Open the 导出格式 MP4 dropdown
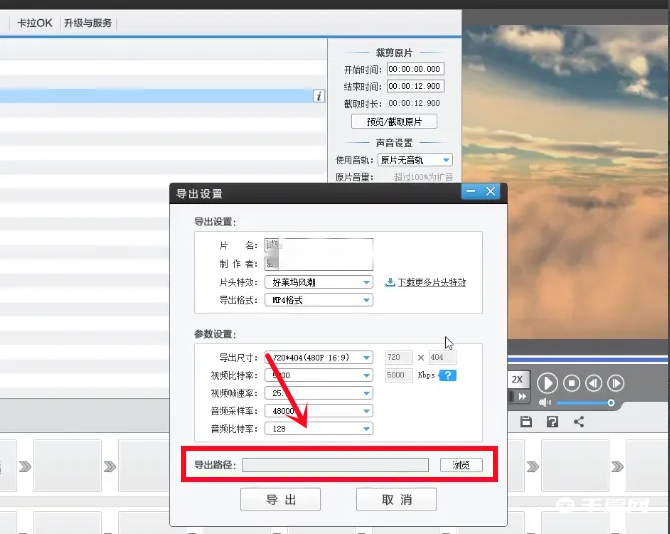 pyautogui.click(x=319, y=300)
